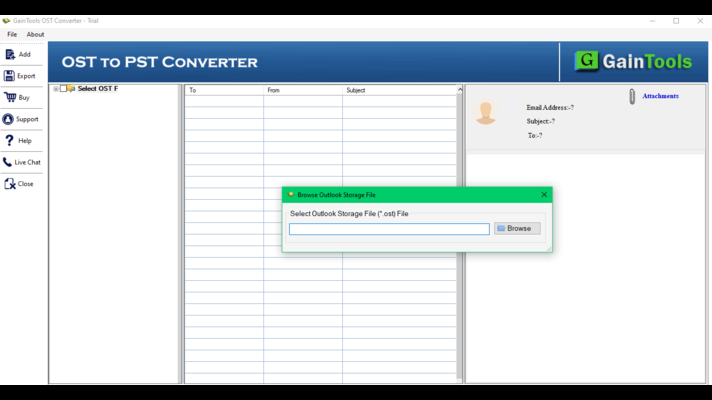The image size is (712, 400).
Task: Close the Browse Outlook Storage File dialog
Action: click(x=544, y=195)
